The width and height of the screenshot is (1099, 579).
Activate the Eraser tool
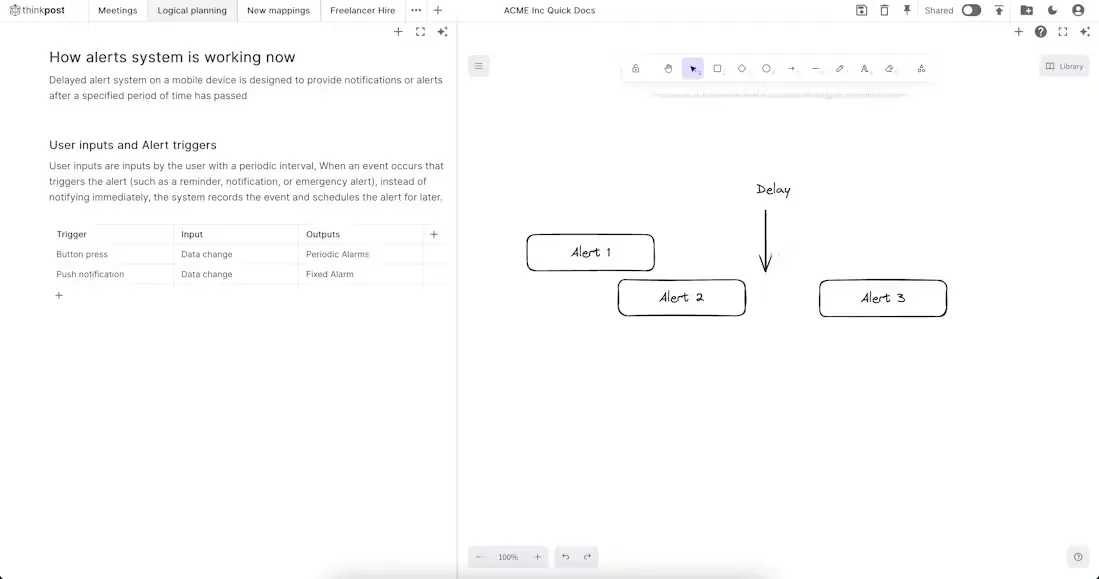[889, 68]
